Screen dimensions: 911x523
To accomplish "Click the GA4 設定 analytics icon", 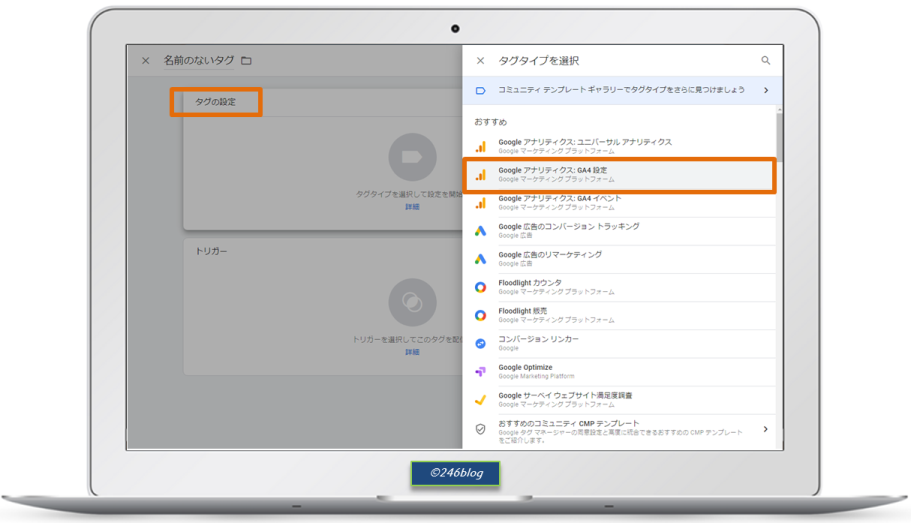I will pyautogui.click(x=480, y=175).
